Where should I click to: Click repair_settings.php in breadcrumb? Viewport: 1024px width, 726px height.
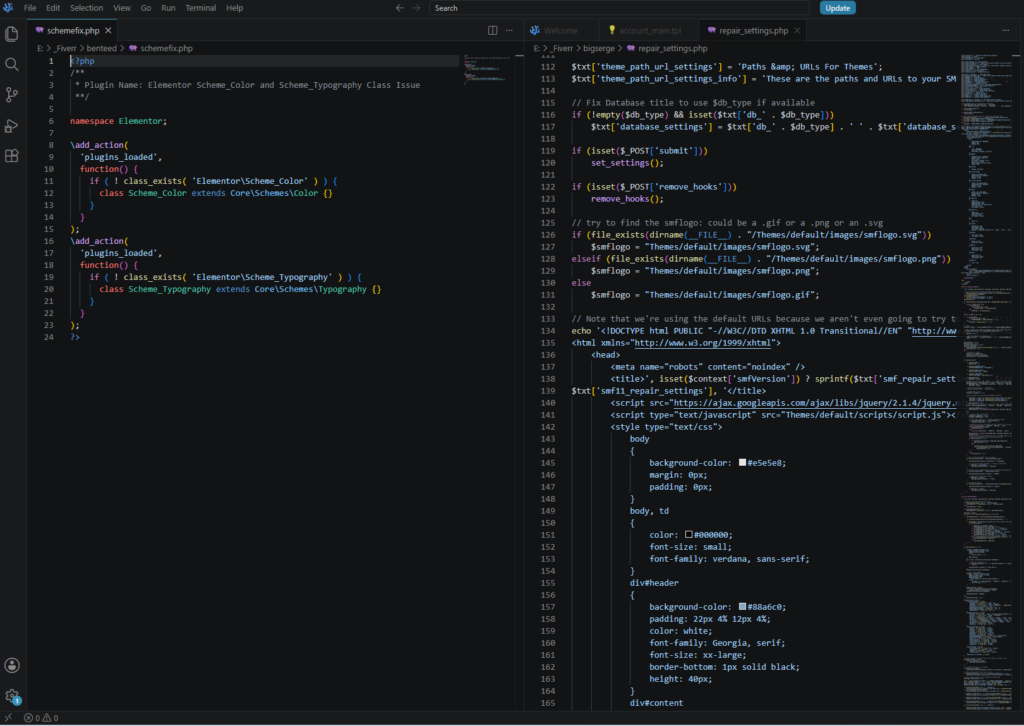[672, 48]
